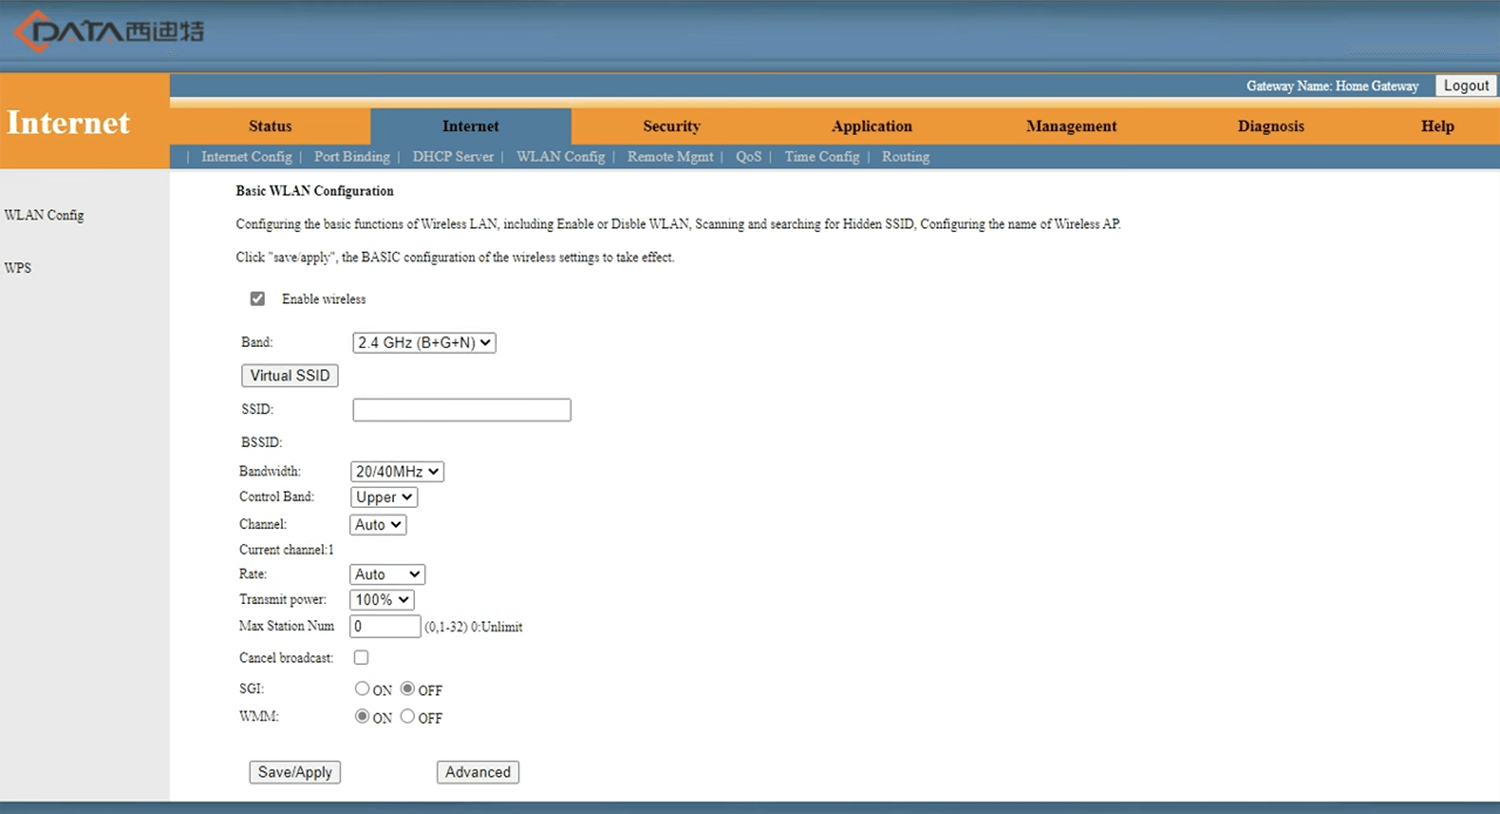Click the C-Data logo in header
Viewport: 1500px width, 814px height.
(x=108, y=31)
